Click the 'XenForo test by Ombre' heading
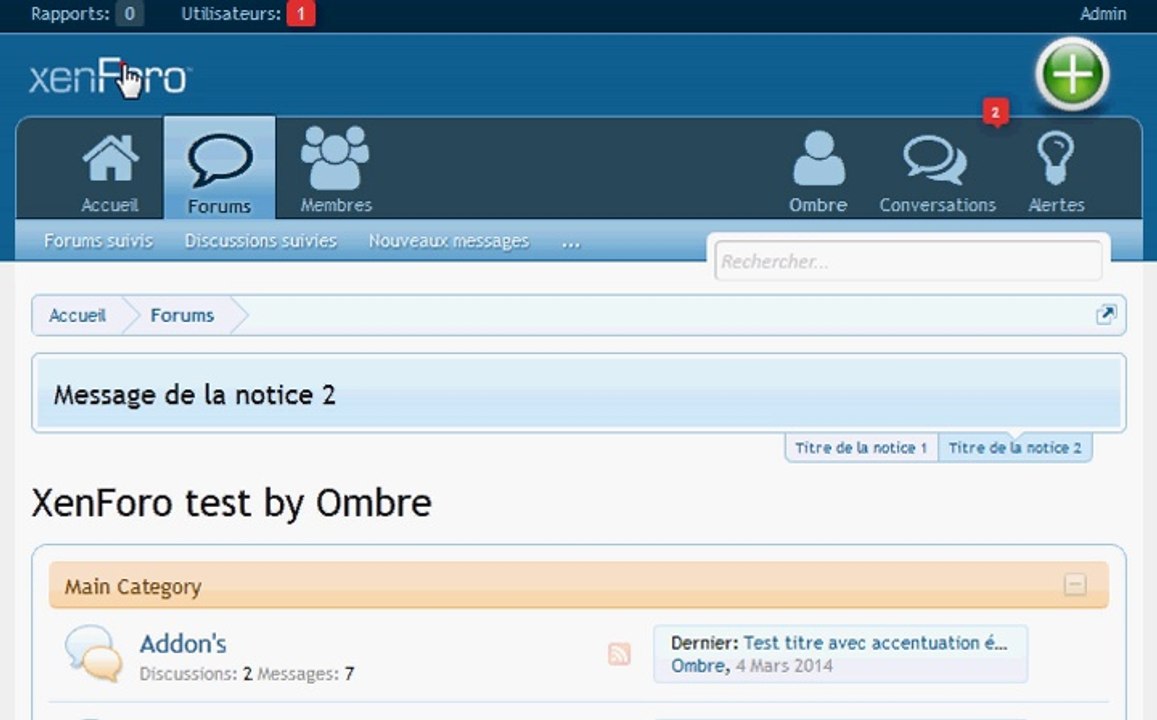 pyautogui.click(x=232, y=503)
